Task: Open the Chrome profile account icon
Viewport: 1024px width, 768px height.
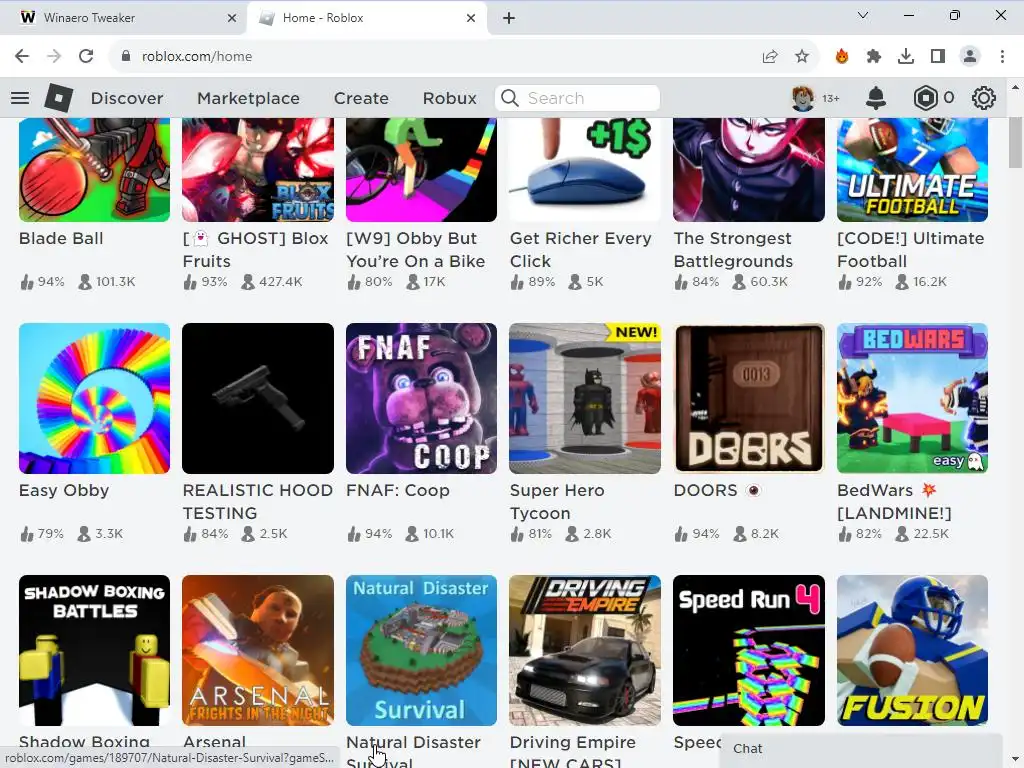Action: [x=970, y=56]
